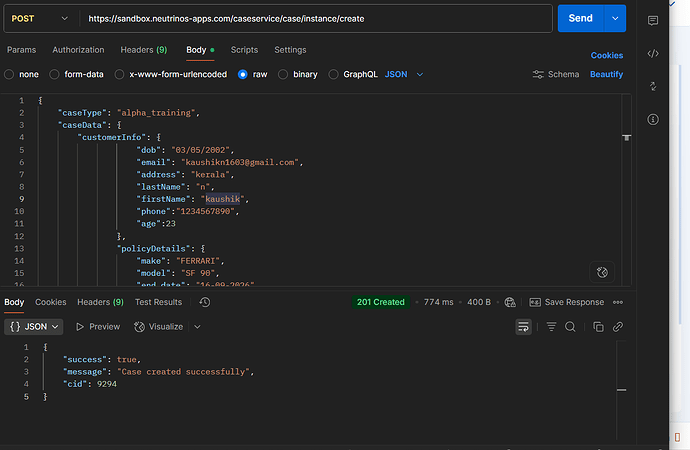The image size is (690, 450).
Task: Click the Schema button
Action: coord(556,74)
